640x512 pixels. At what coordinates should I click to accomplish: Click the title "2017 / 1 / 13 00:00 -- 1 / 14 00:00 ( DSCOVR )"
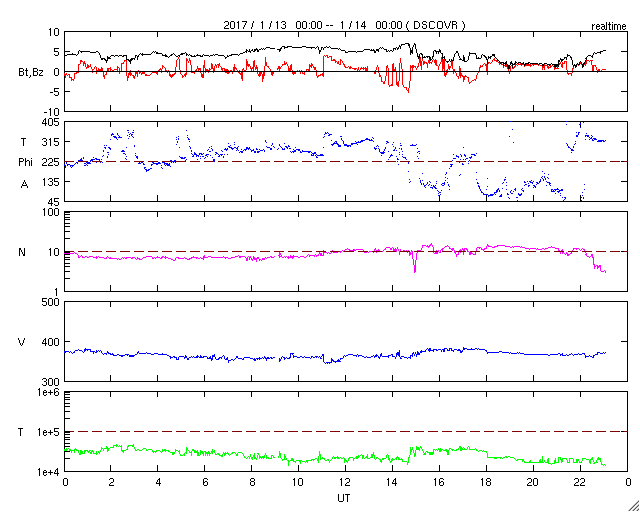pos(344,25)
